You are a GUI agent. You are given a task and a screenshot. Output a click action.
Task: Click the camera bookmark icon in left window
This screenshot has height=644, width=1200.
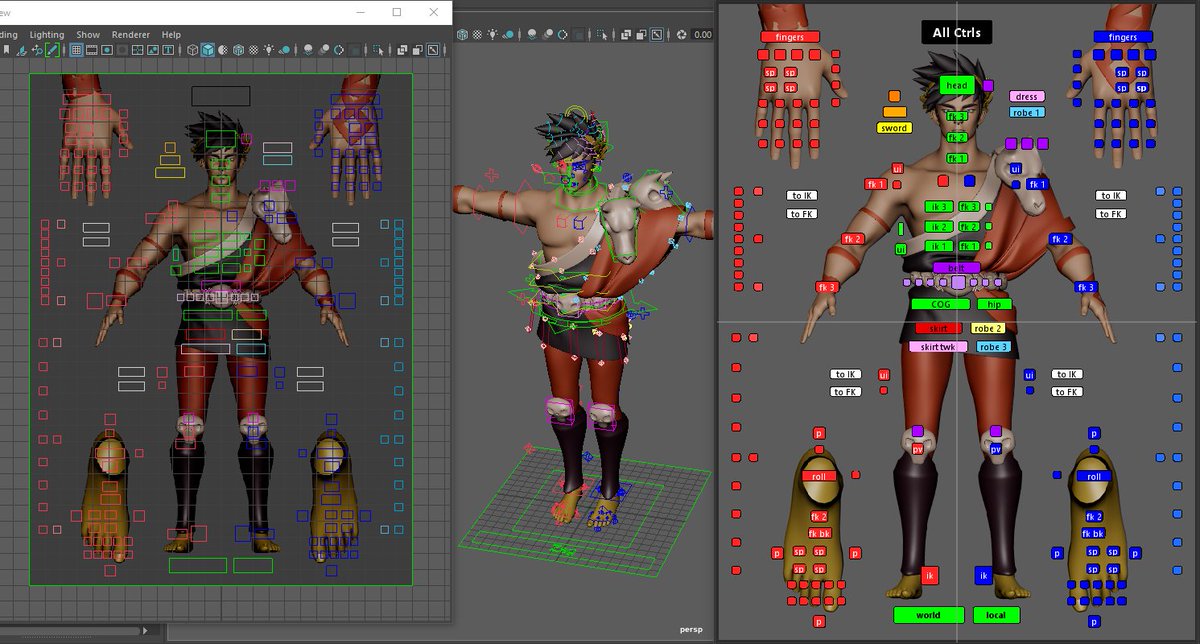pyautogui.click(x=6, y=50)
